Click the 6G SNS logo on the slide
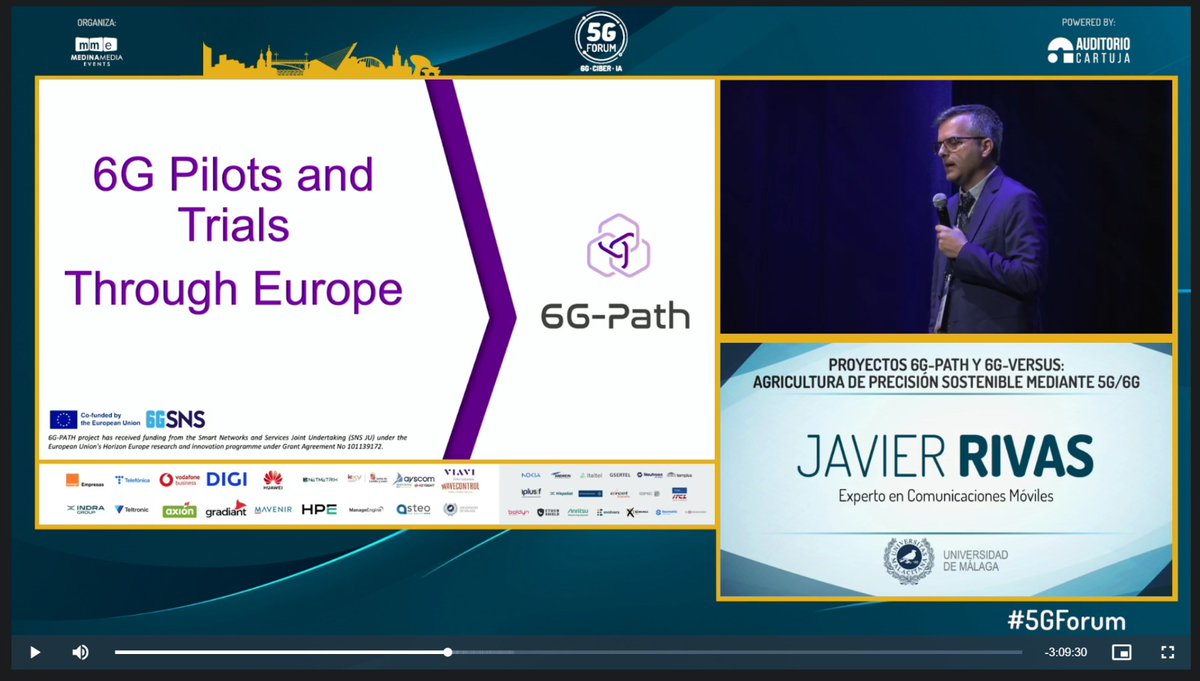Viewport: 1200px width, 681px height. point(175,419)
